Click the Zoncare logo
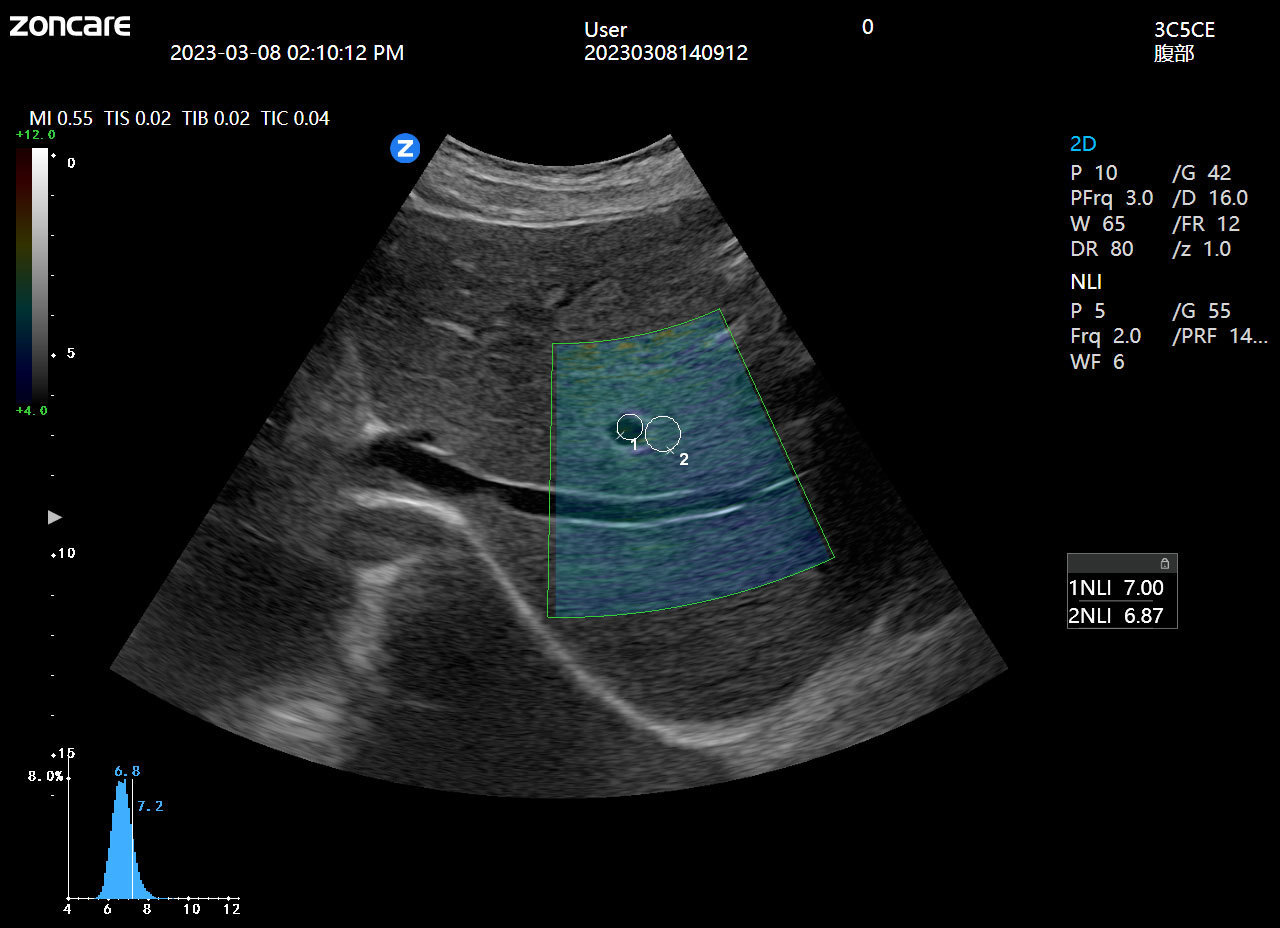The height and width of the screenshot is (928, 1280). point(70,26)
